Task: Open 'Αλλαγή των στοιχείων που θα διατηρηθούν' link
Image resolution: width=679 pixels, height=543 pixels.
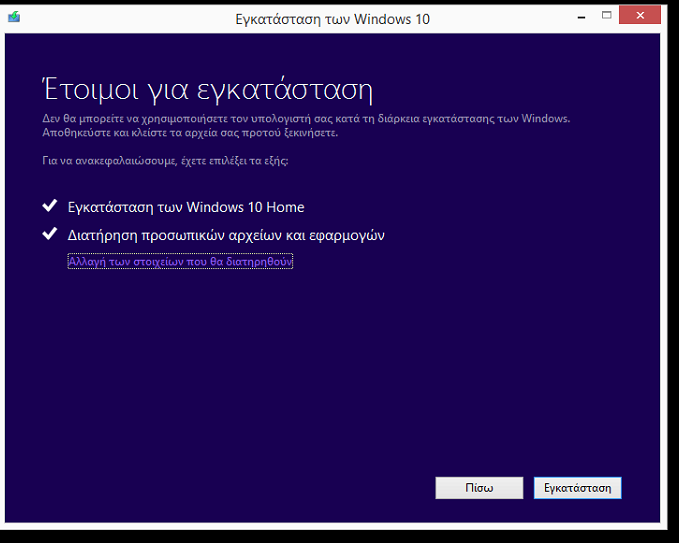Action: [180, 262]
